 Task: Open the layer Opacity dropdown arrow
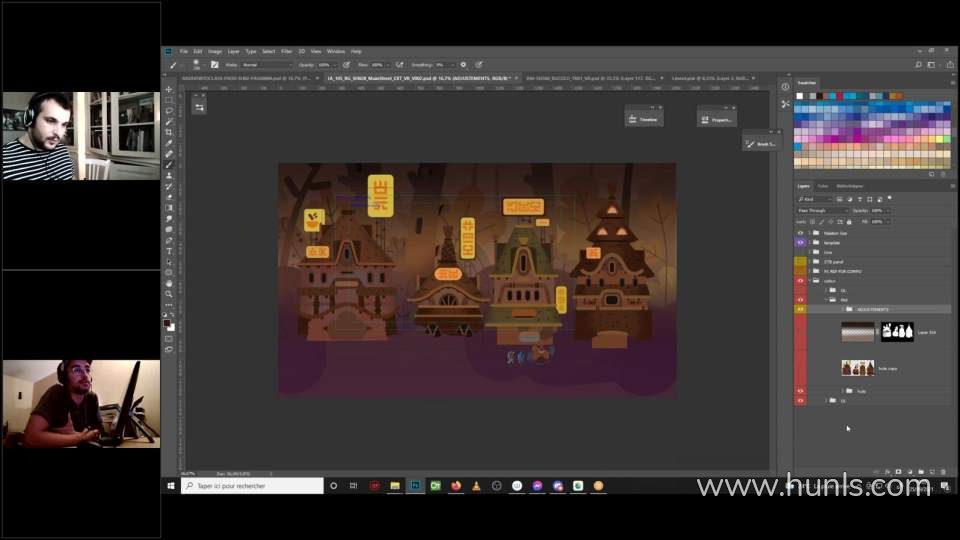tap(887, 210)
